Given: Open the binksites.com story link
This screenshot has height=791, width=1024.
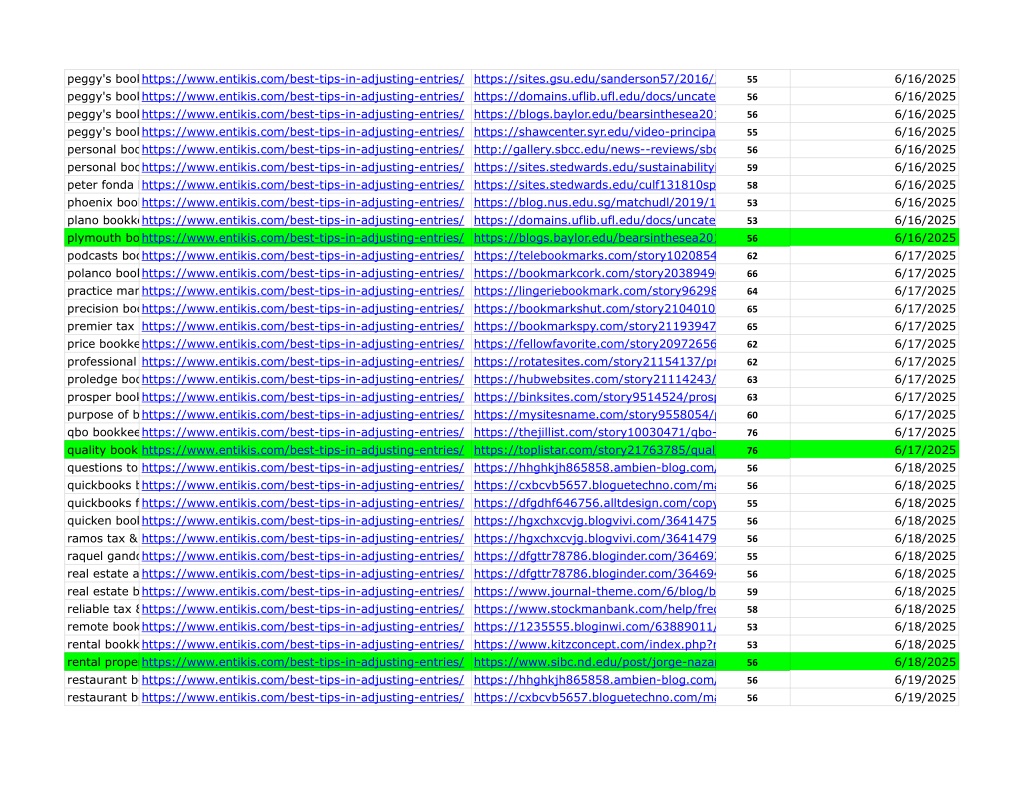Looking at the screenshot, I should (x=594, y=396).
